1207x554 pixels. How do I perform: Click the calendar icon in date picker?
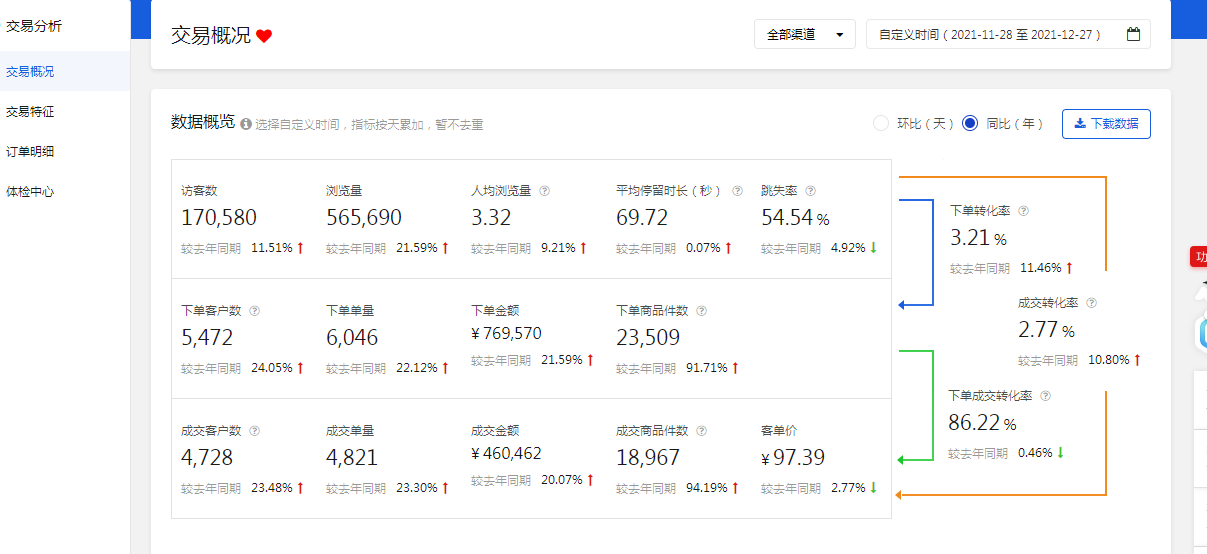click(x=1133, y=34)
